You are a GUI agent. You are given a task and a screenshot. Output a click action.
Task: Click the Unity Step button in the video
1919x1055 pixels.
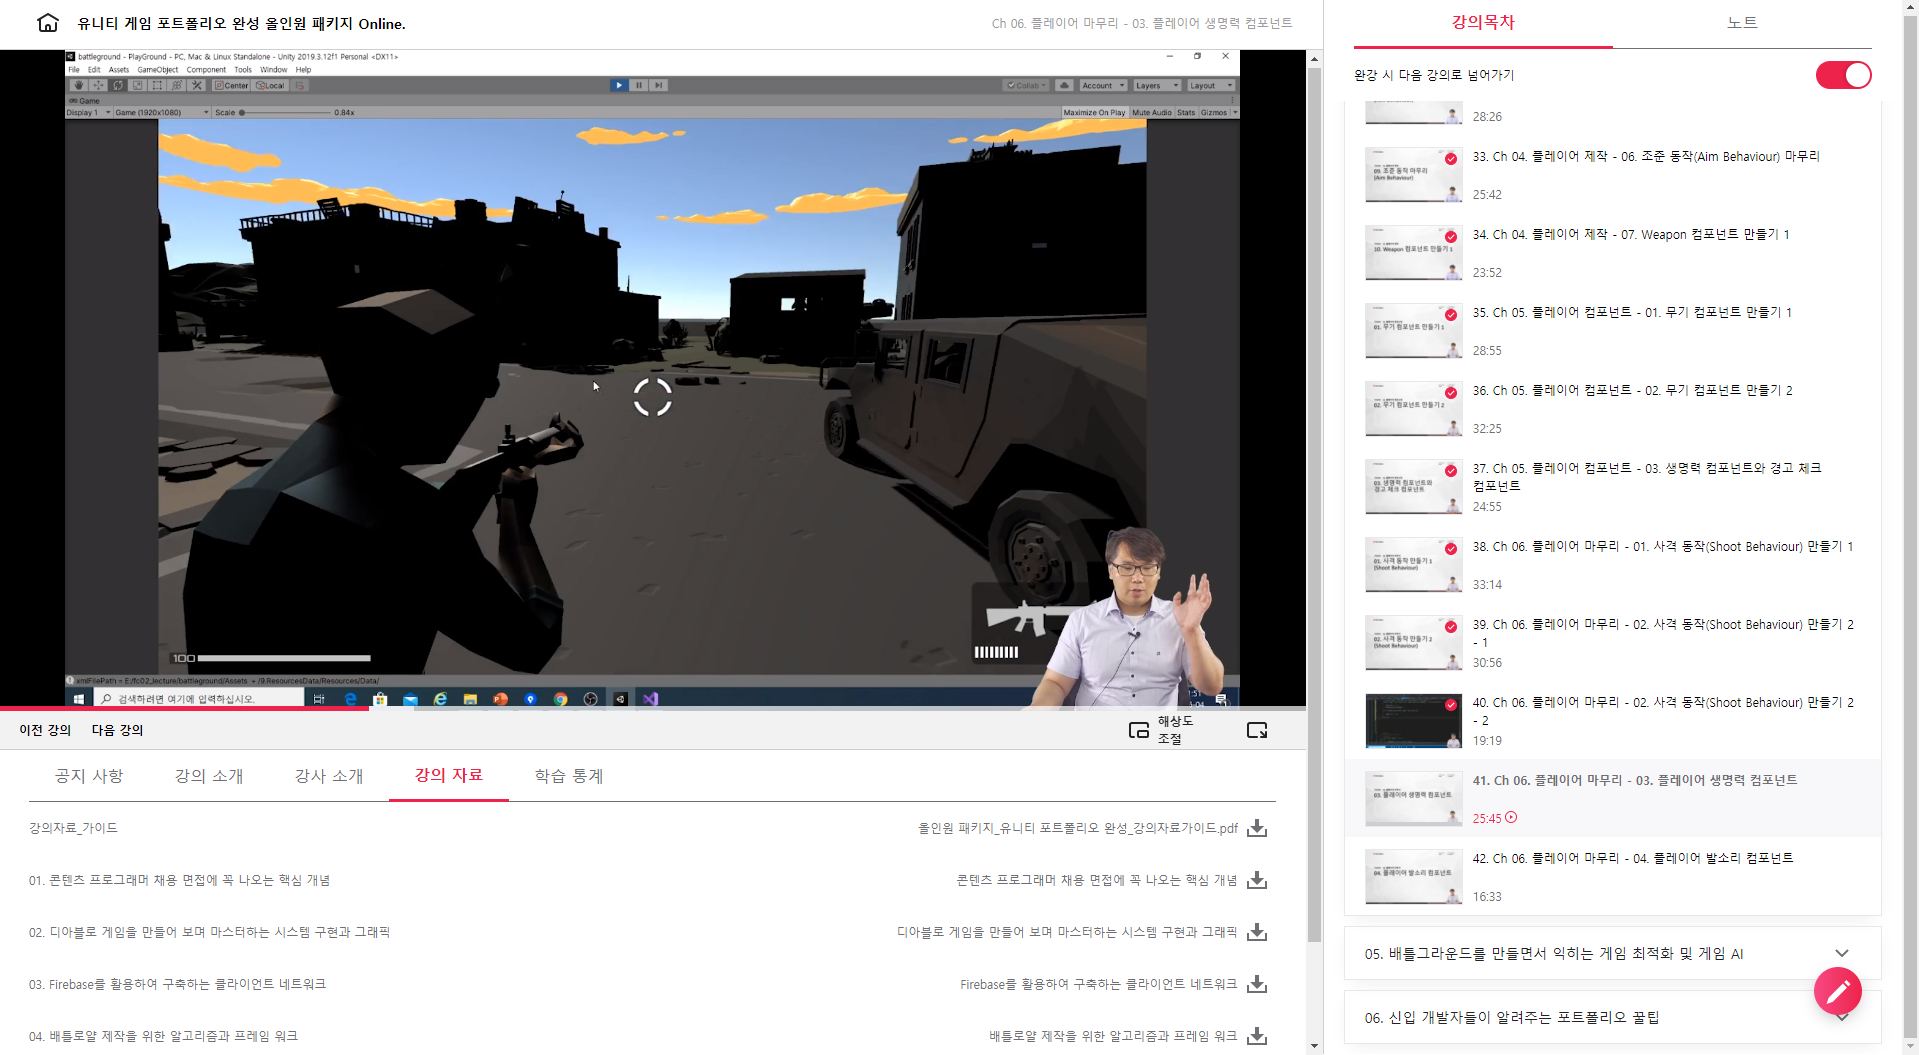tap(659, 85)
